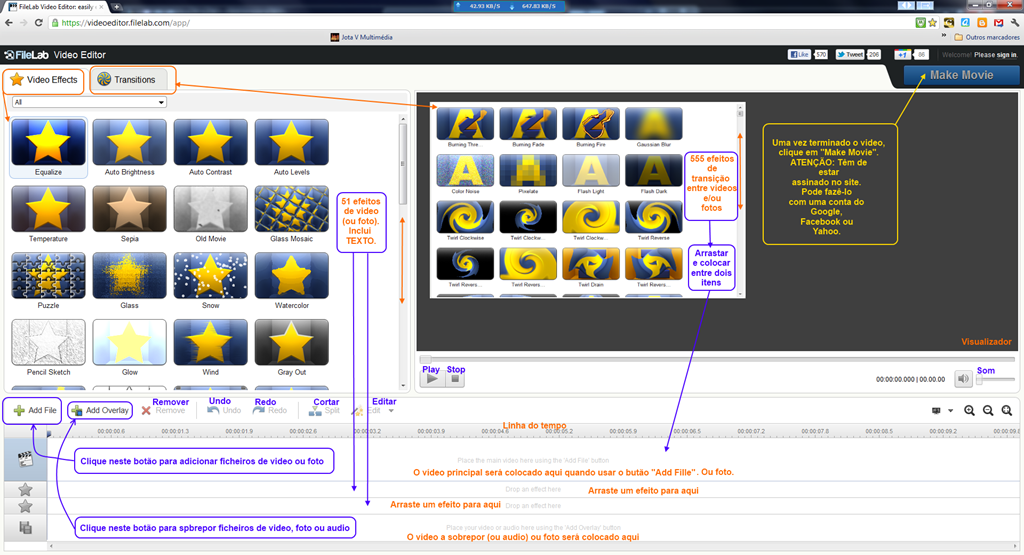Image resolution: width=1024 pixels, height=555 pixels.
Task: Select the Flash Dark transition
Action: (x=653, y=174)
